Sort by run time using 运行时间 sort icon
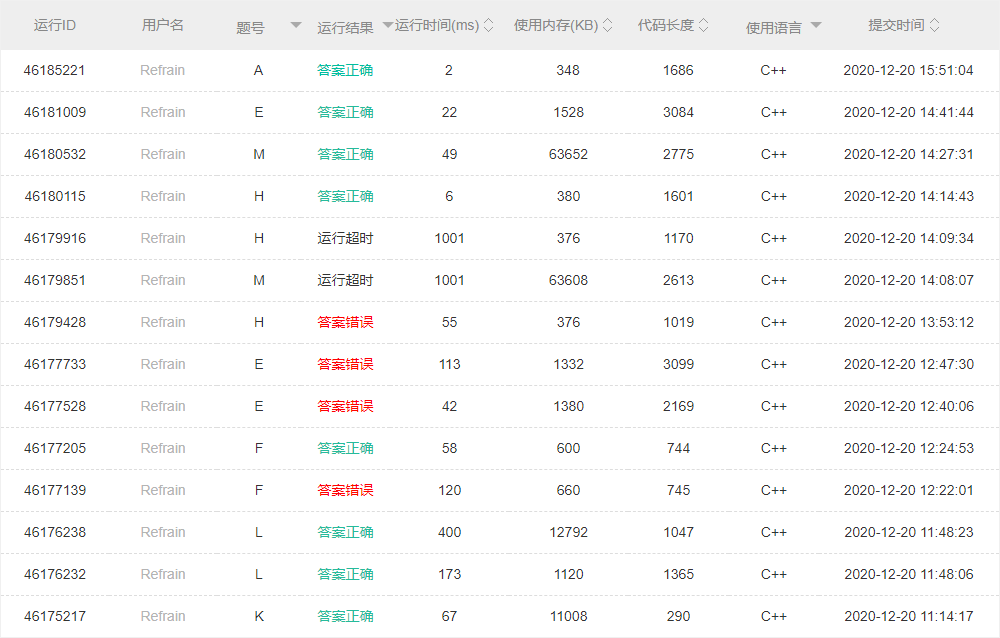 pos(488,26)
